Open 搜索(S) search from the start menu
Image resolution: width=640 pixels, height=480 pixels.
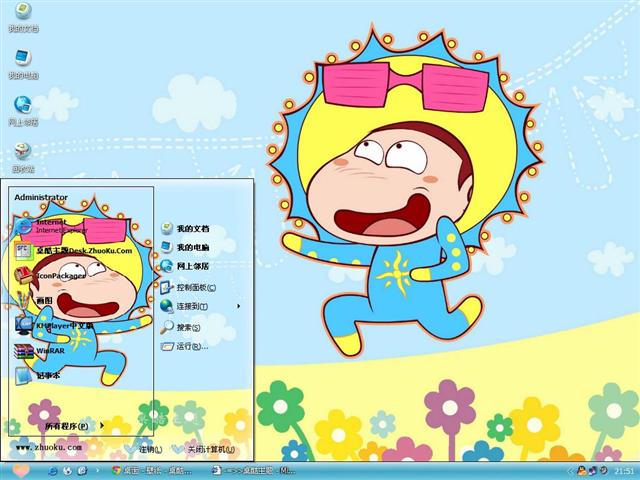180,327
